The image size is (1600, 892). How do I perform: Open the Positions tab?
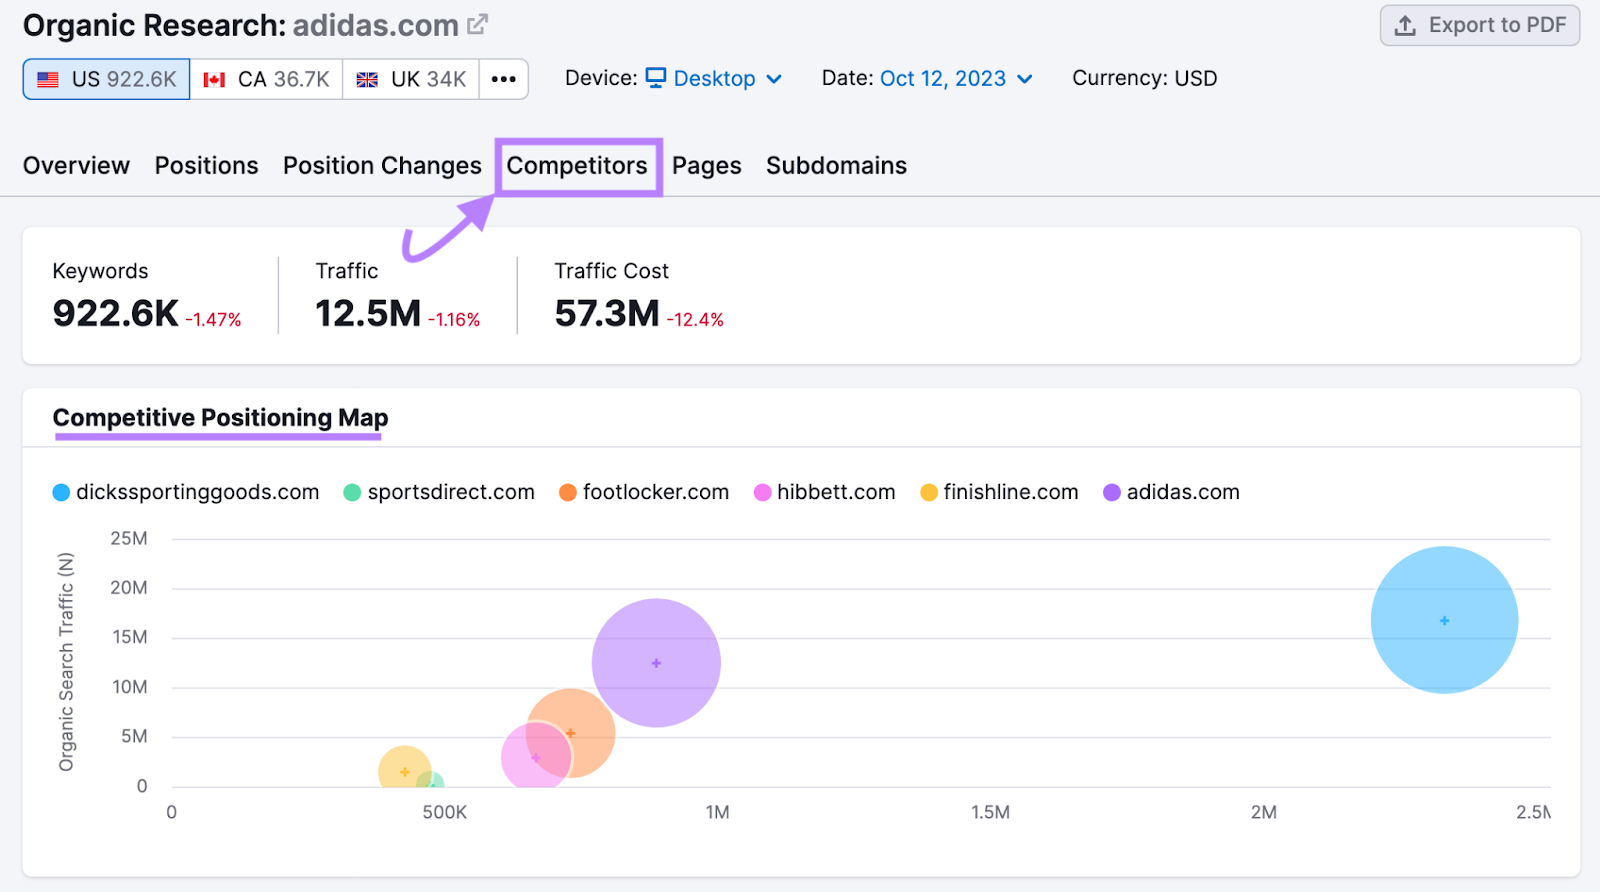pyautogui.click(x=206, y=166)
